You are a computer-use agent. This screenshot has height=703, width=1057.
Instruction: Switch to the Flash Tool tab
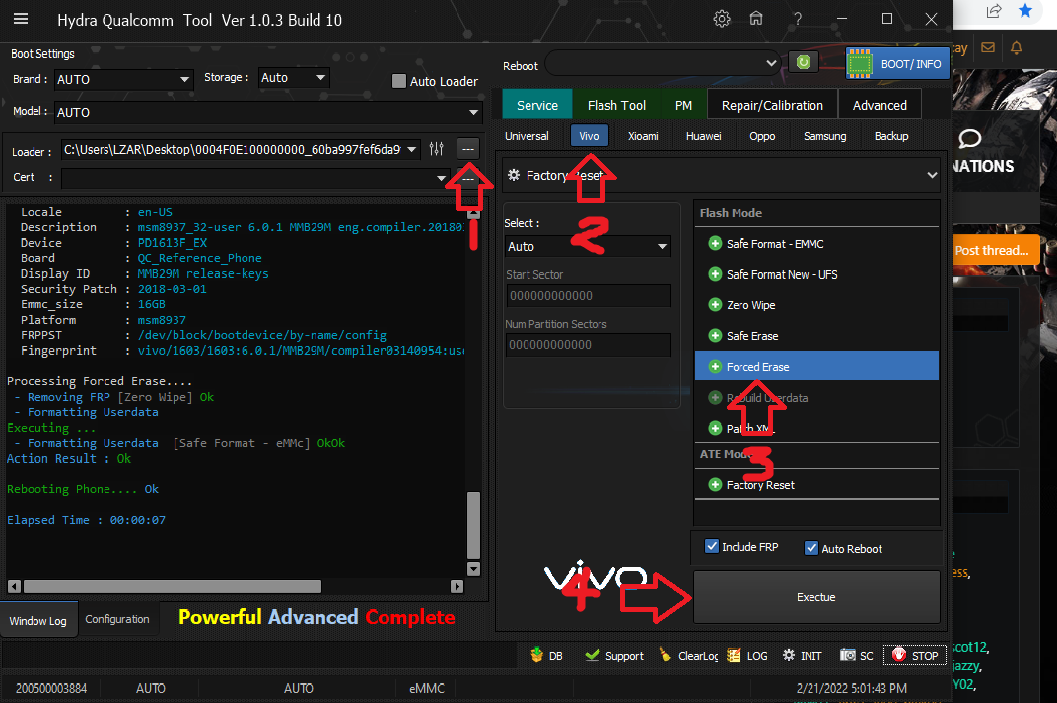pos(617,105)
